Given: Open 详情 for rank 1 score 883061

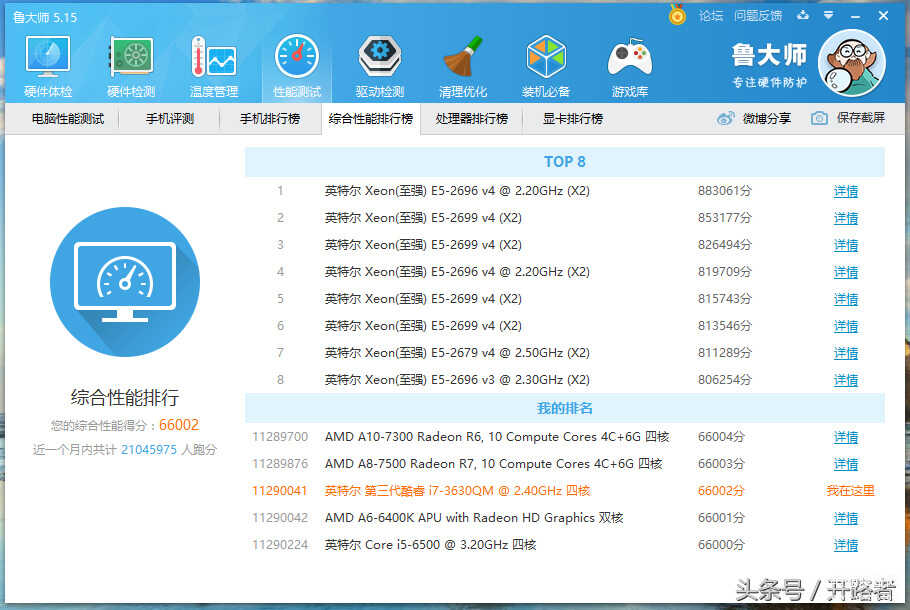Looking at the screenshot, I should 846,192.
